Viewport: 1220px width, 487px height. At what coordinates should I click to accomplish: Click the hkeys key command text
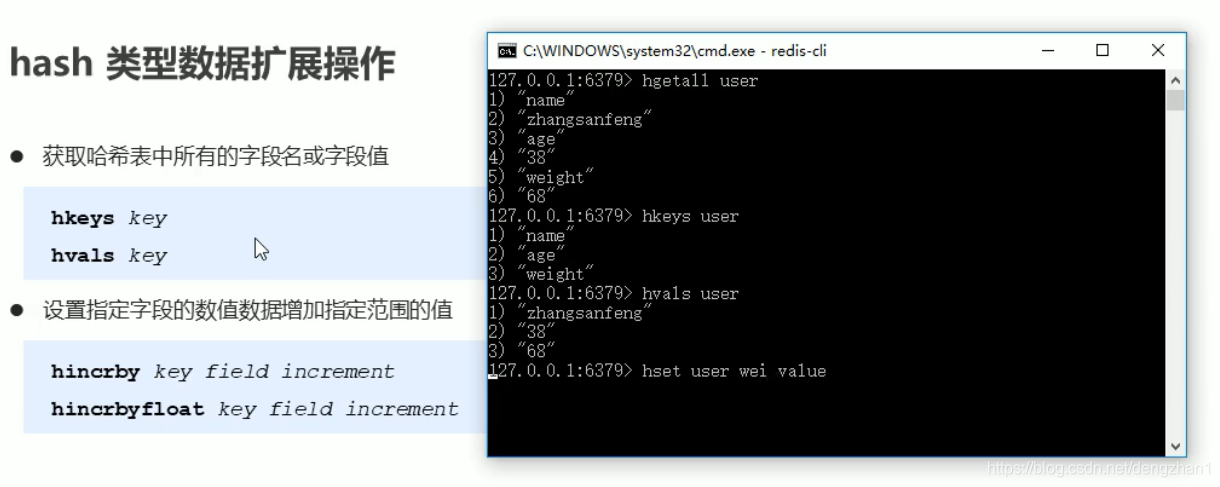coord(109,218)
